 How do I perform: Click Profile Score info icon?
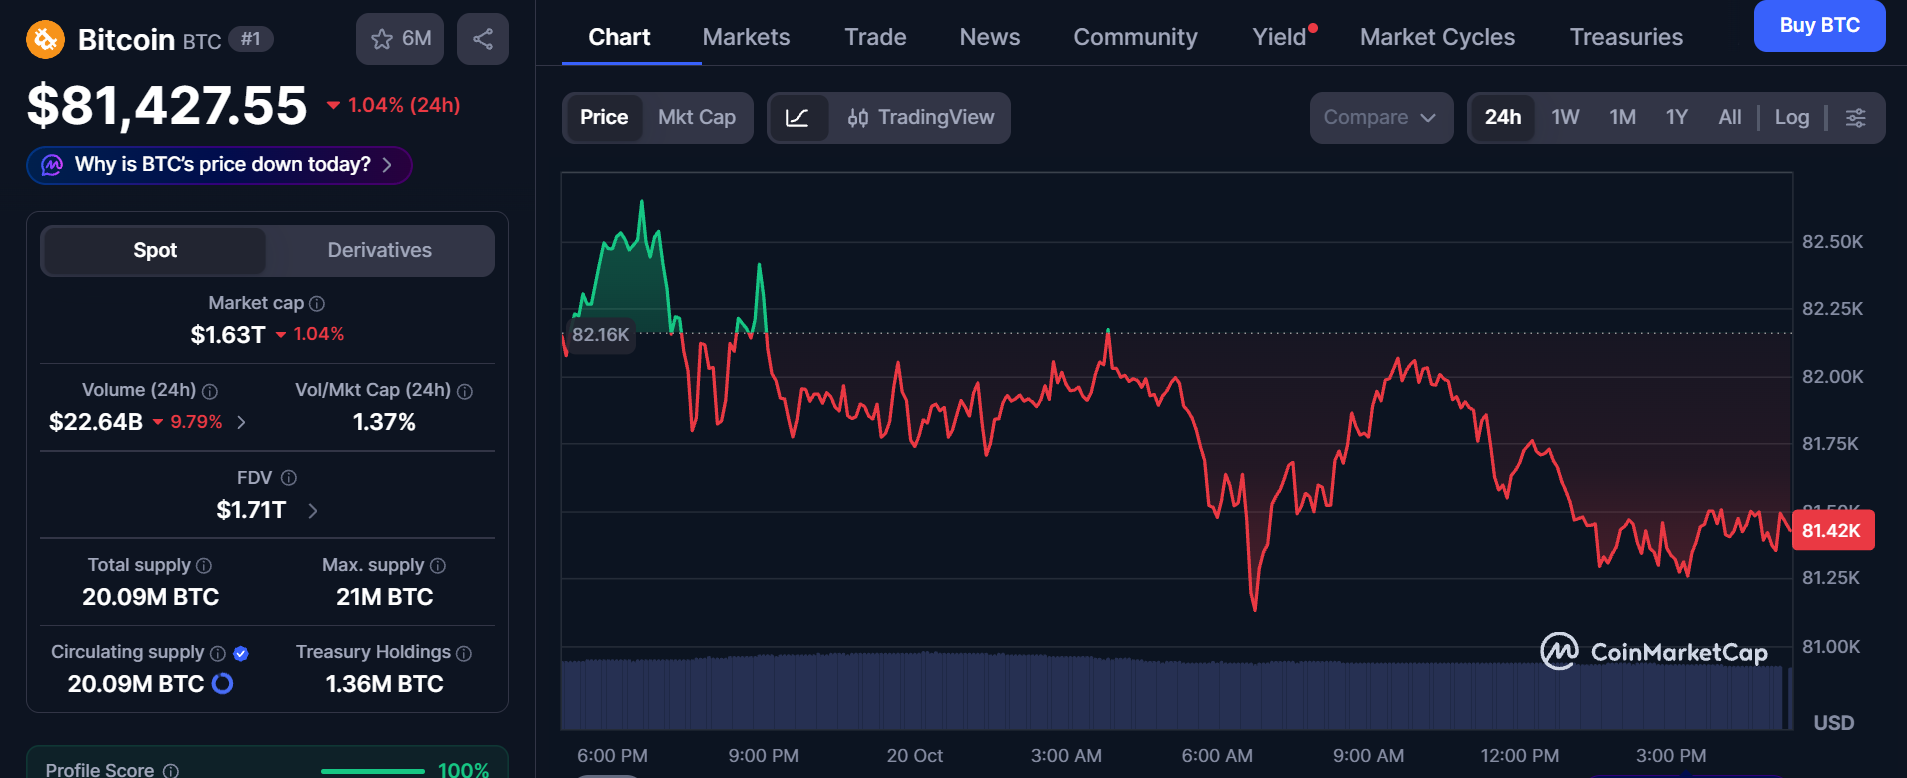click(171, 771)
